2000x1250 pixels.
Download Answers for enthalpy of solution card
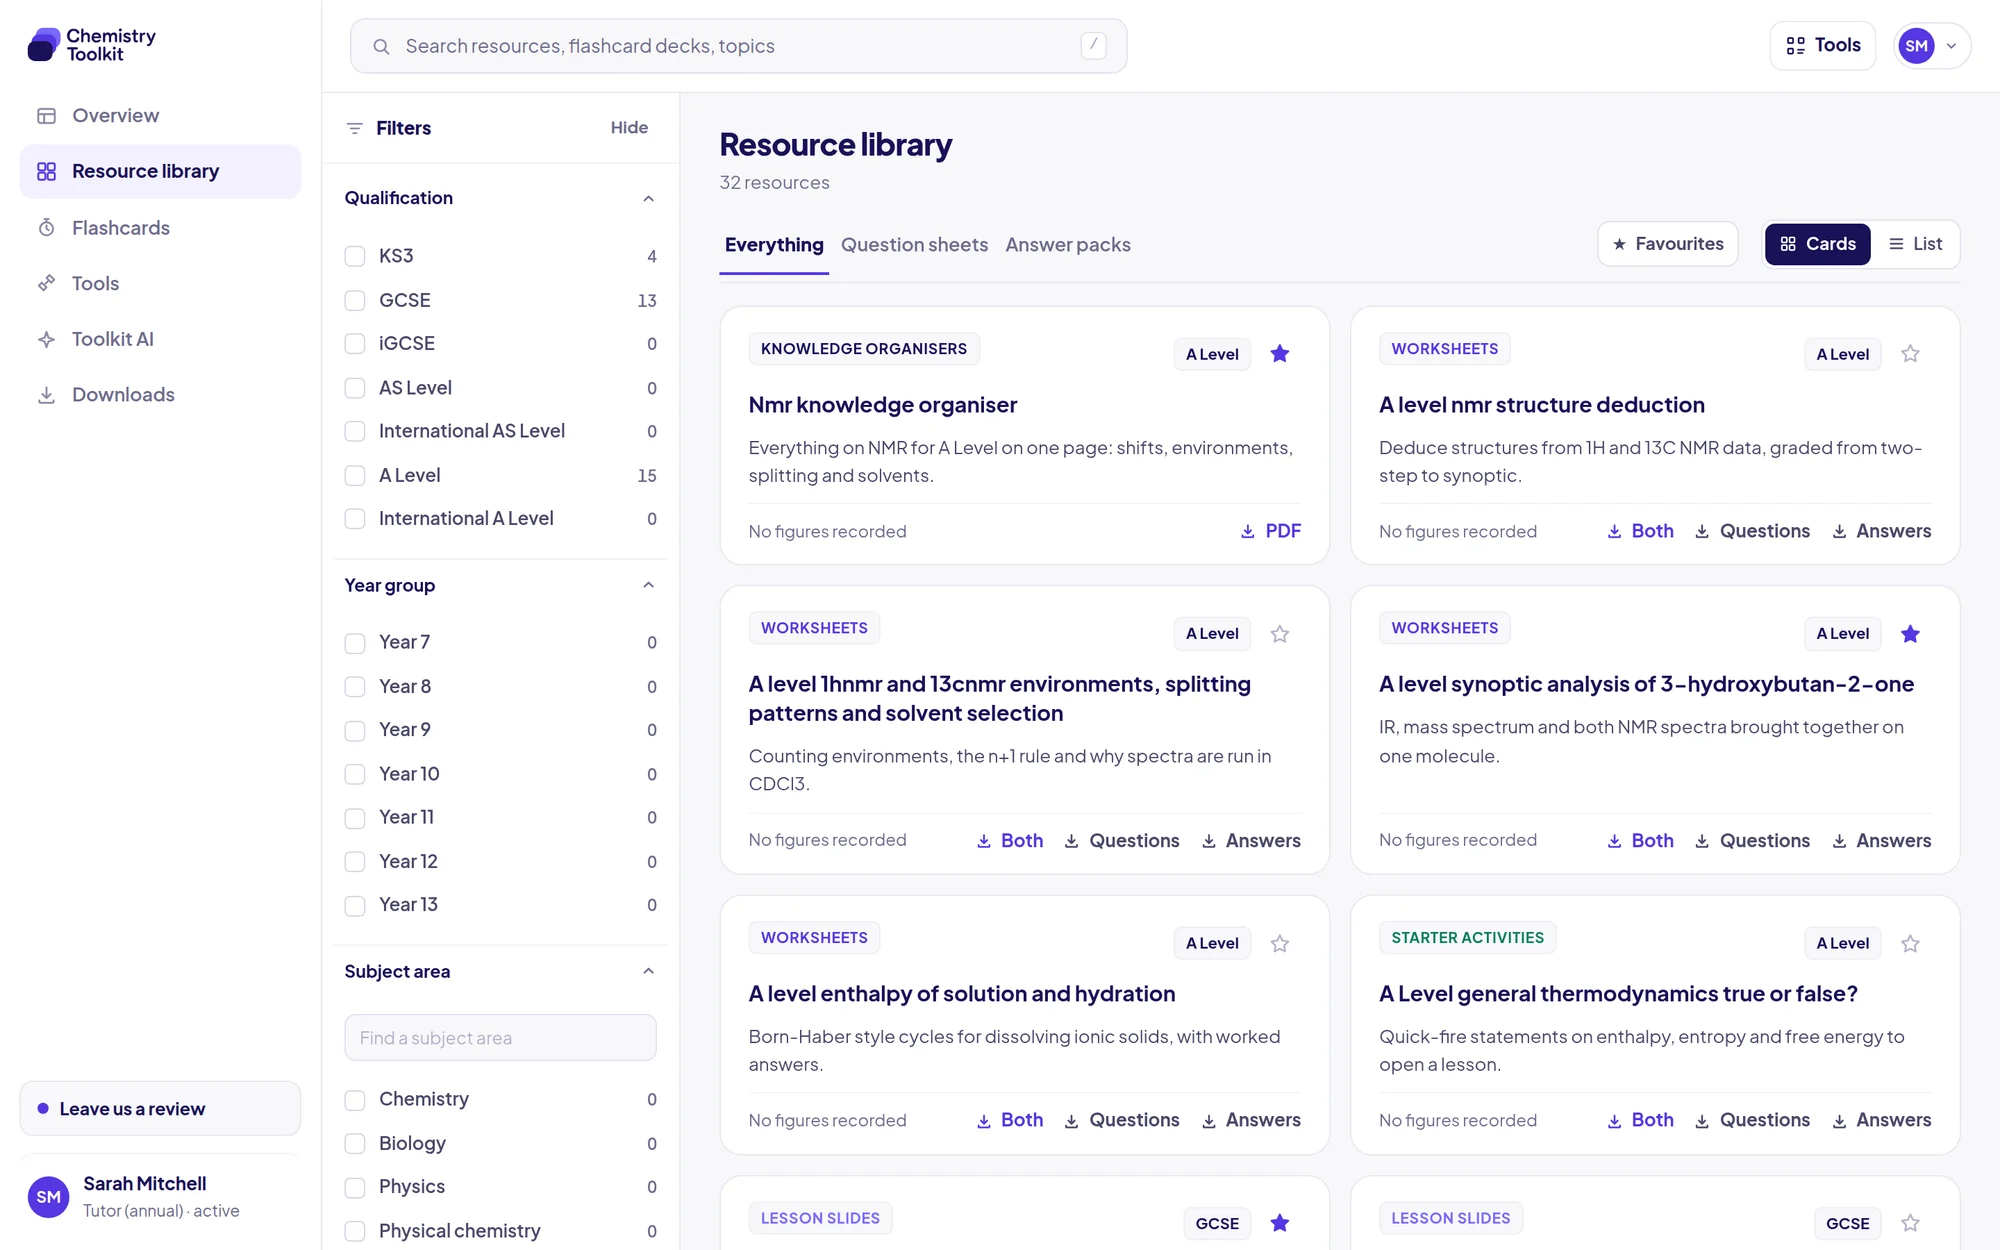1251,1120
